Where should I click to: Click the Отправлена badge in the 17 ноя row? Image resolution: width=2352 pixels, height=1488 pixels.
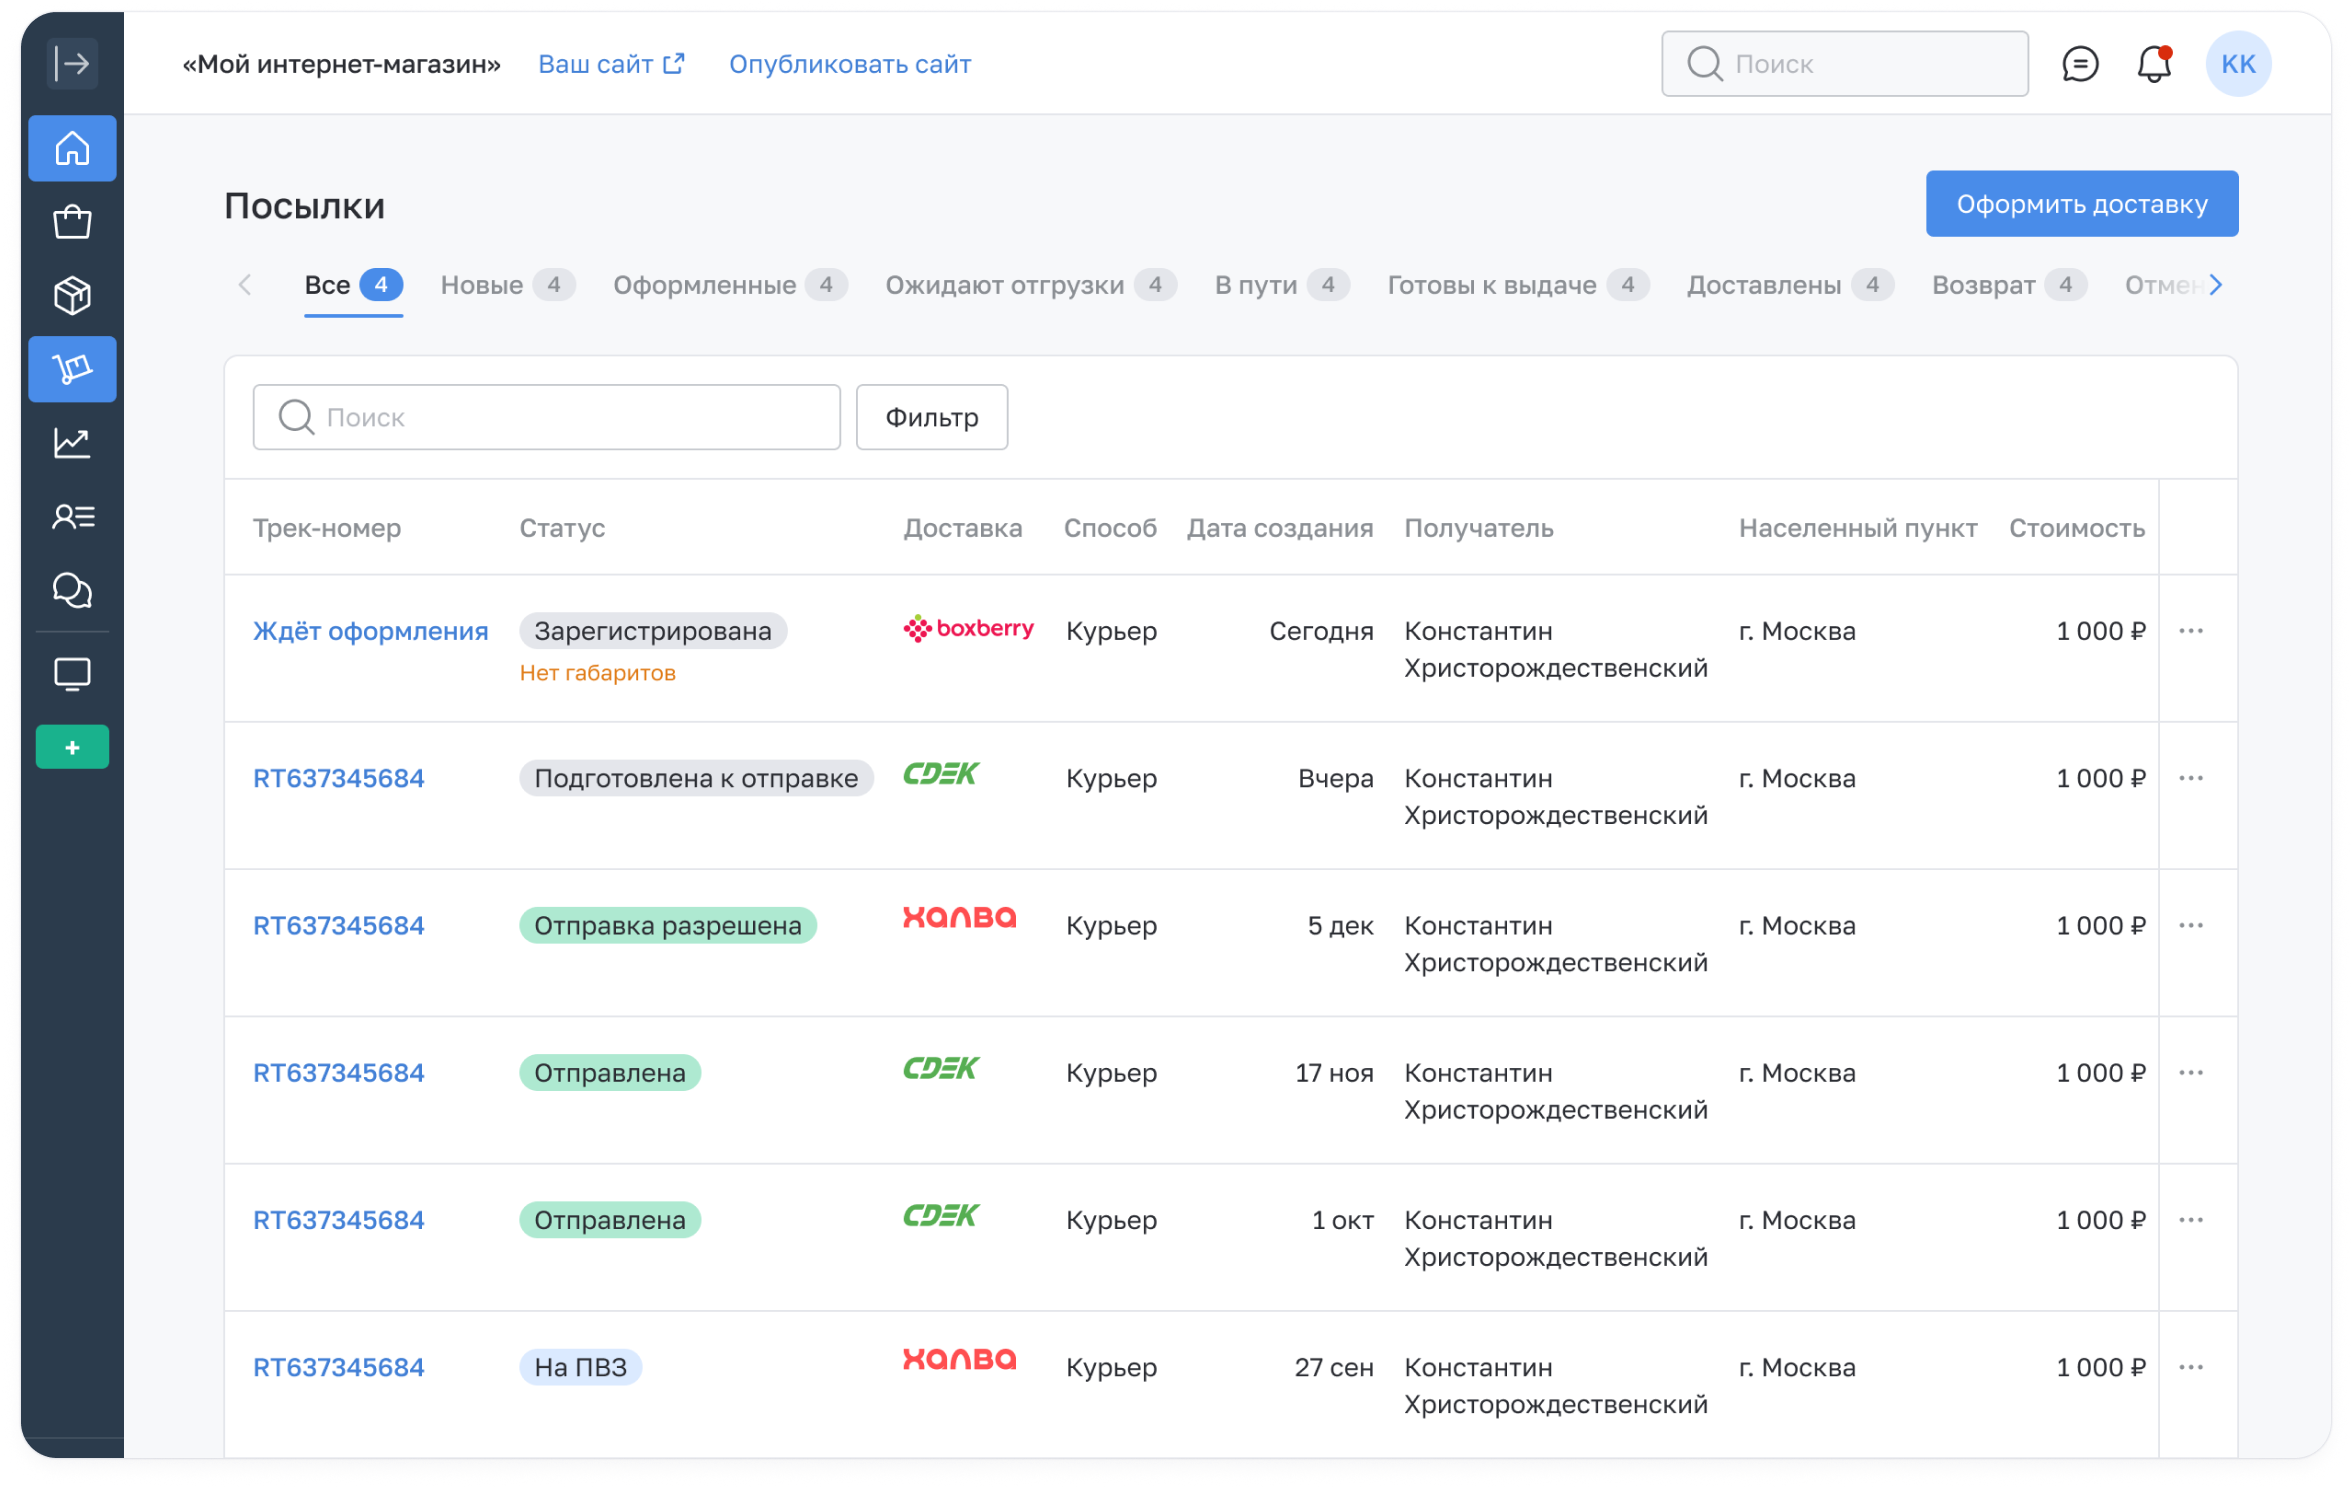pos(610,1072)
